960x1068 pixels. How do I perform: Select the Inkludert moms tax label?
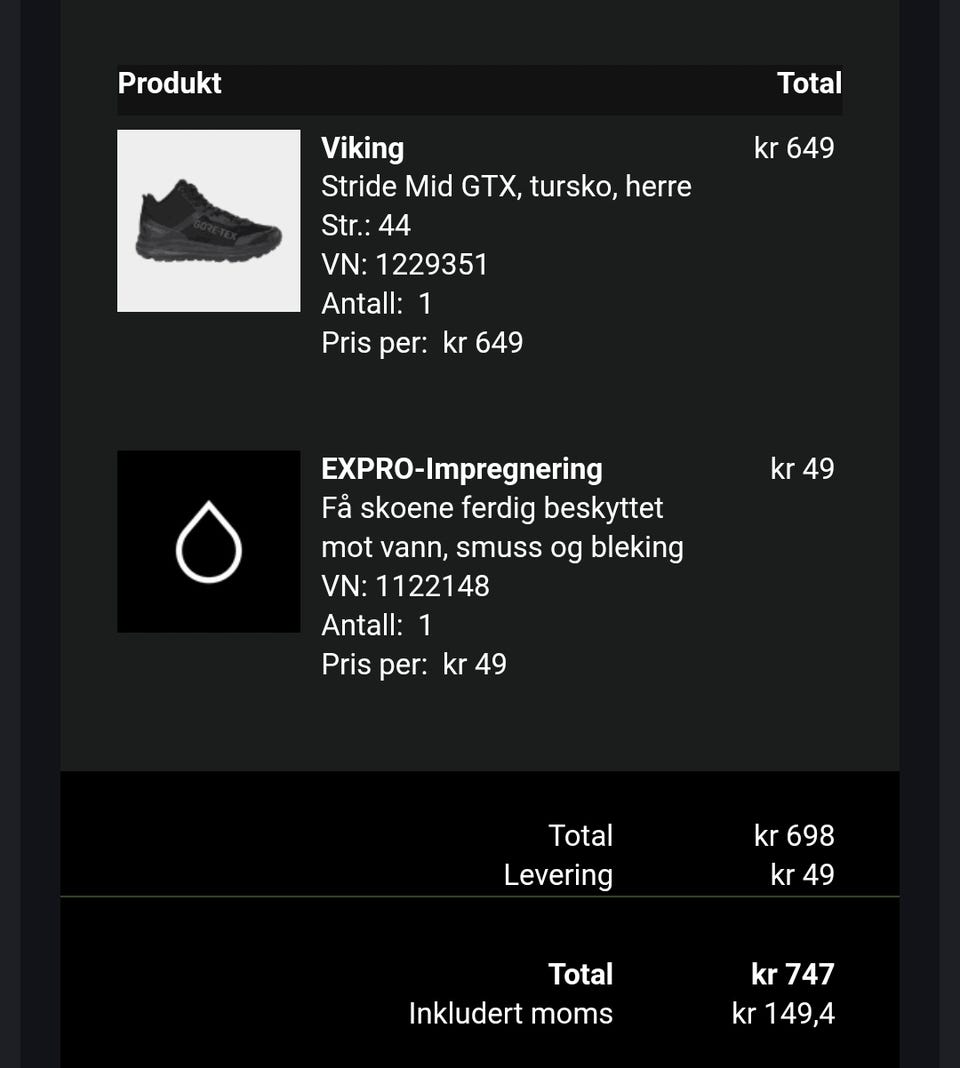click(x=510, y=1014)
